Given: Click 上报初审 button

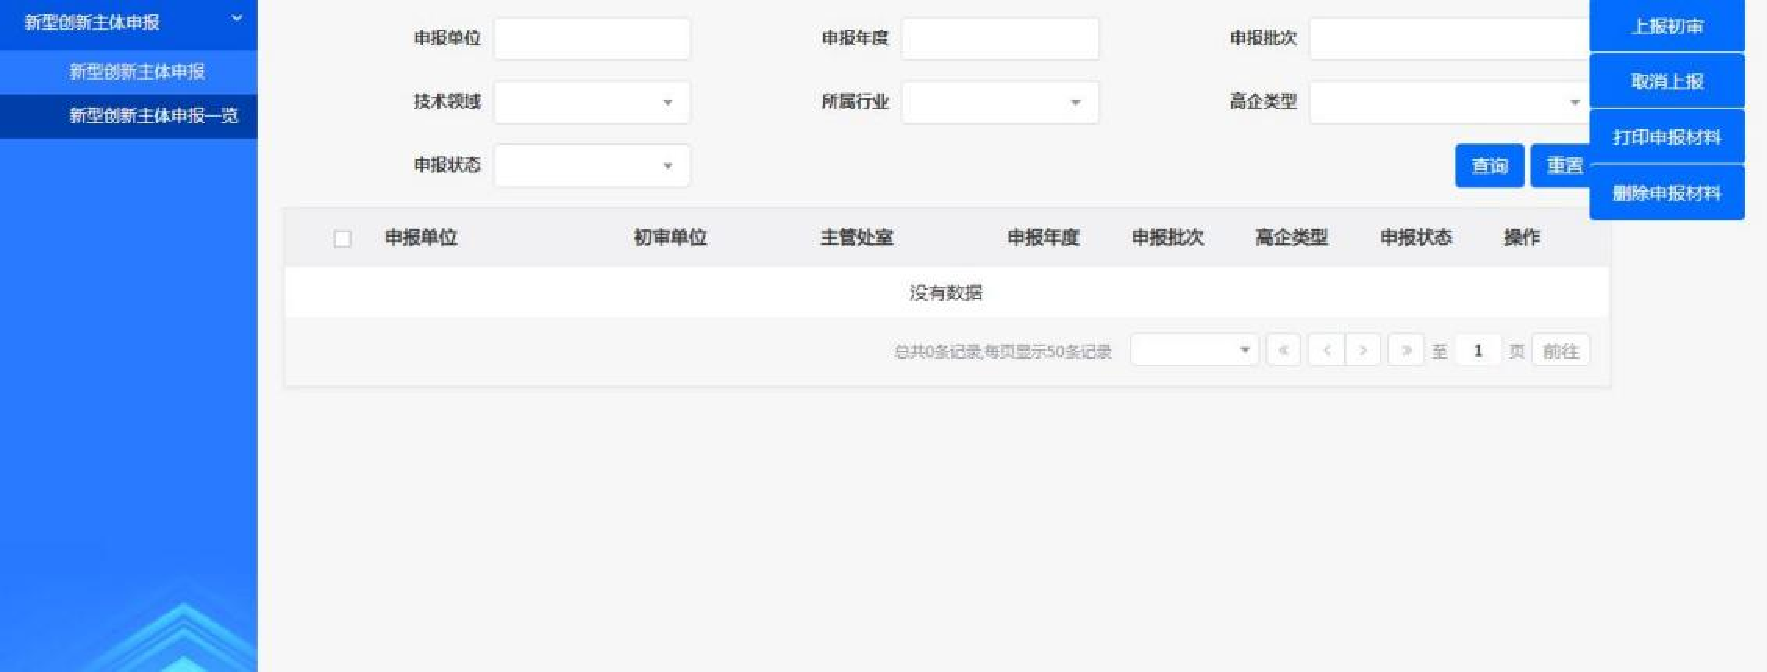Looking at the screenshot, I should click(x=1667, y=26).
